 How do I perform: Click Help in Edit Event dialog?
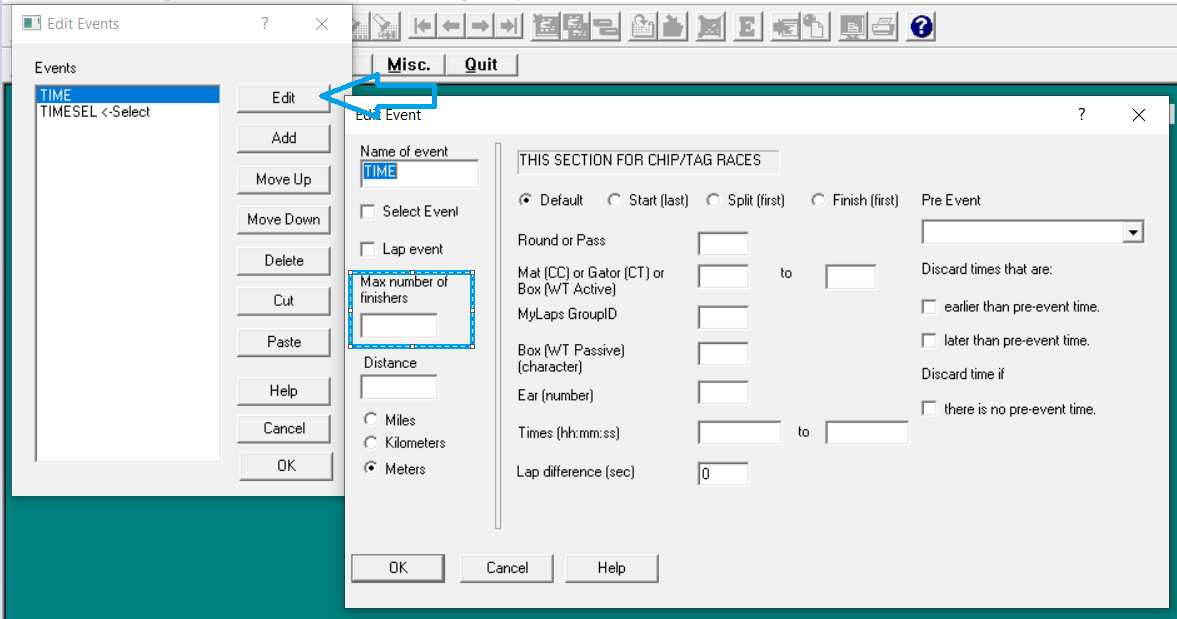coord(612,568)
